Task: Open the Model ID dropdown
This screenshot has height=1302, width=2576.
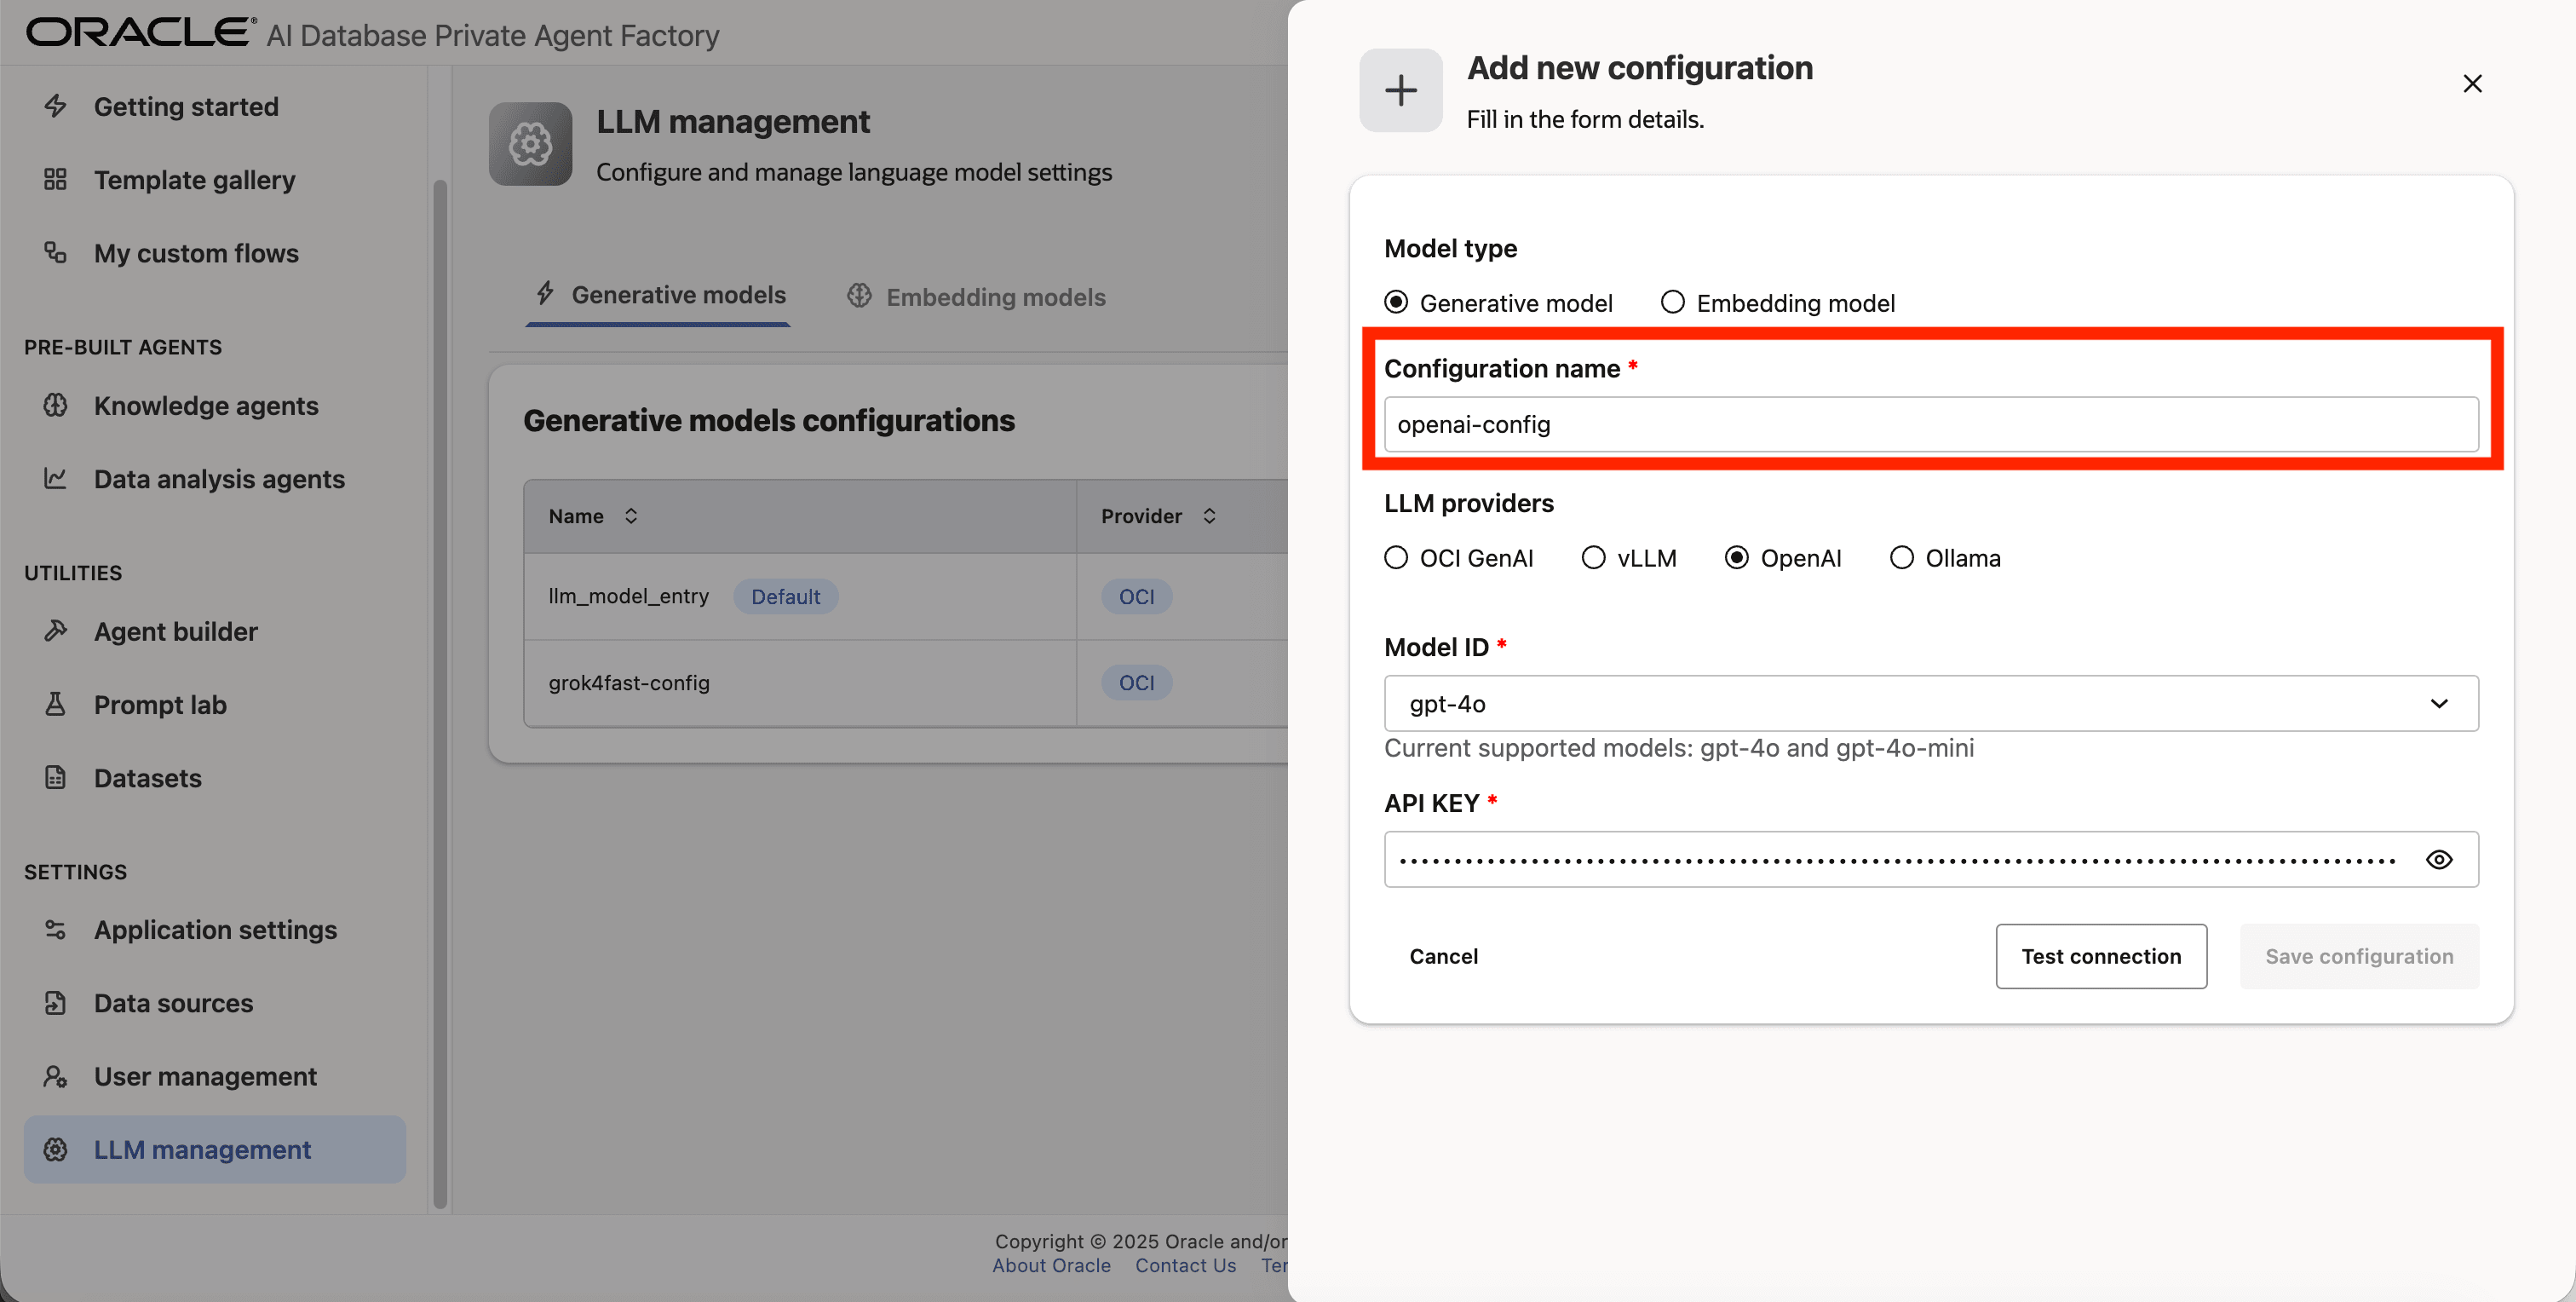Action: pos(2439,703)
